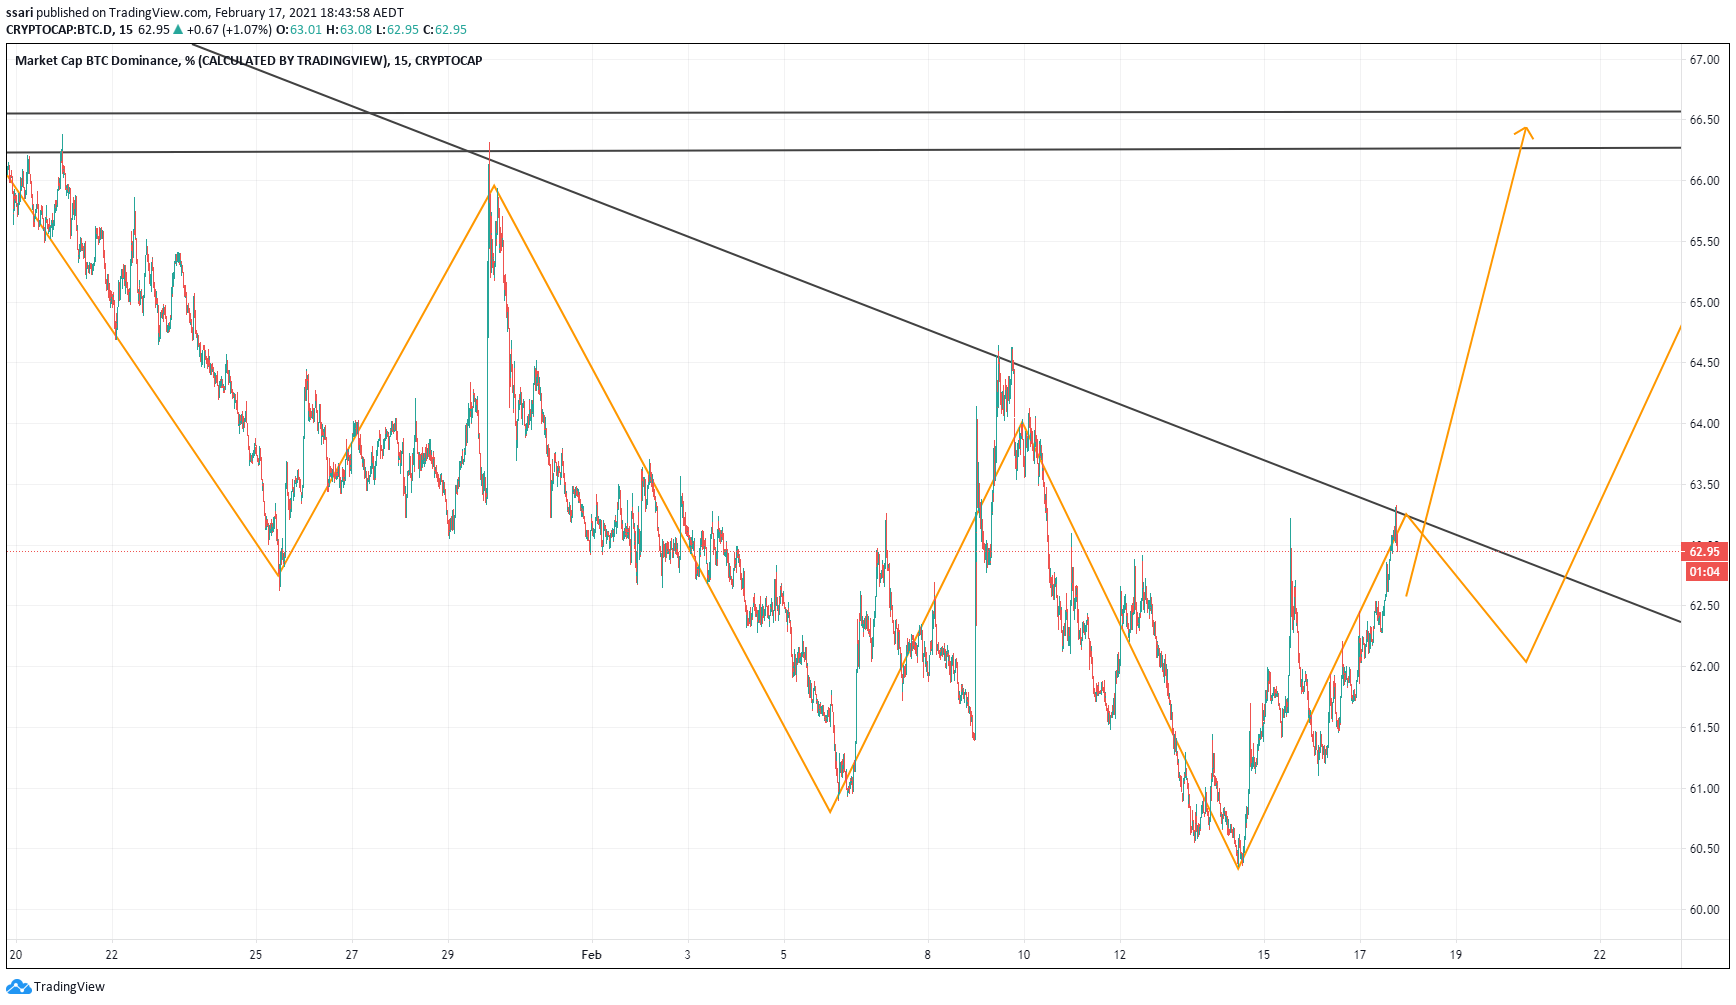Click the high value H:63.08
1736x1005 pixels.
(x=349, y=30)
